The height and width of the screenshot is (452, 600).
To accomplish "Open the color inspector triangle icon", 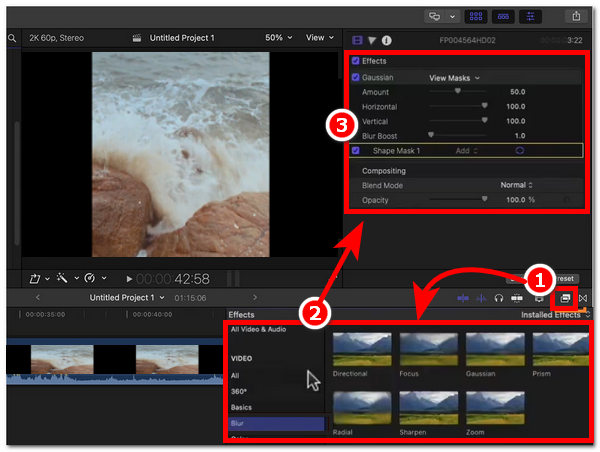I will tap(372, 40).
